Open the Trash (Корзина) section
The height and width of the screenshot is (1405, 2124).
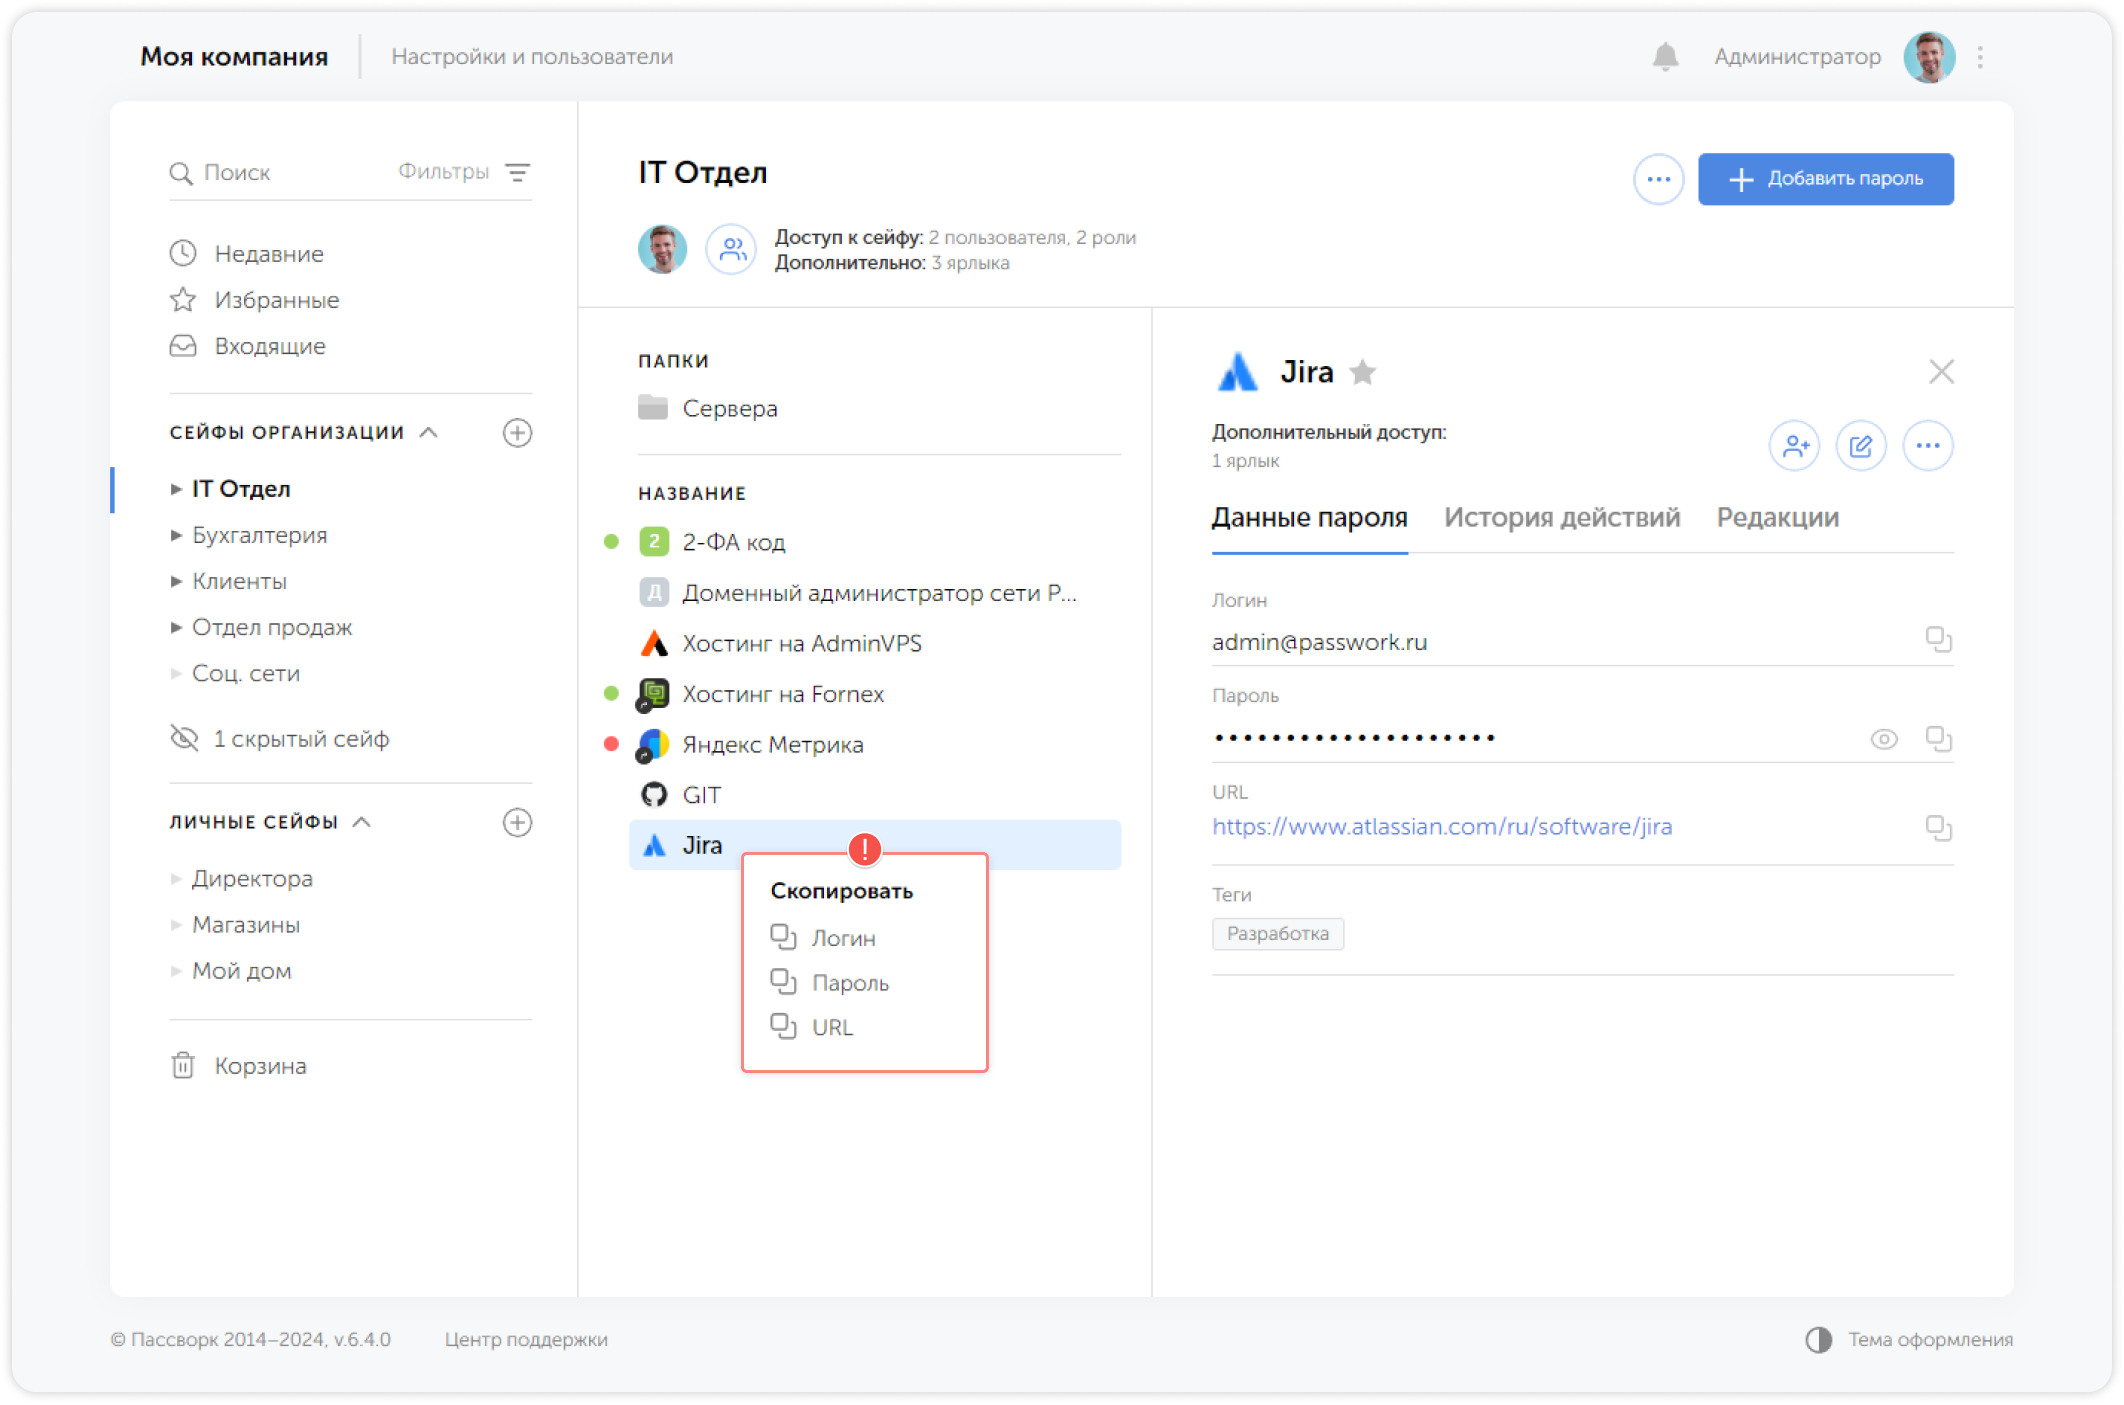point(259,1066)
